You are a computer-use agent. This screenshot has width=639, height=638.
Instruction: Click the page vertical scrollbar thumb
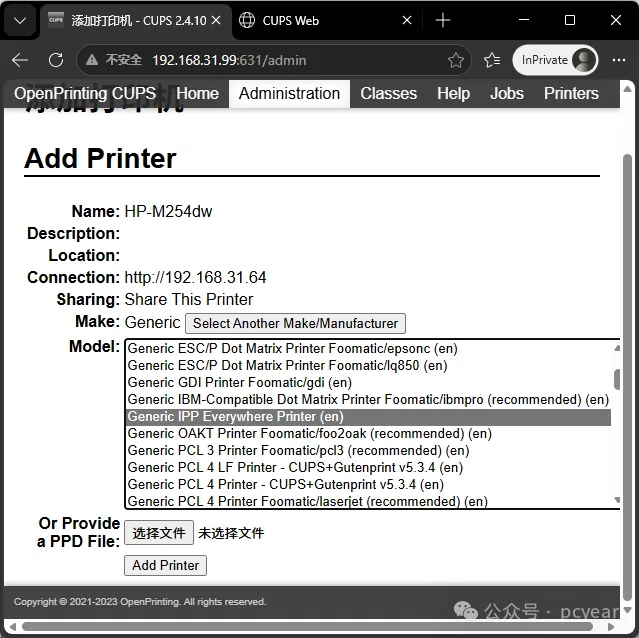[628, 378]
